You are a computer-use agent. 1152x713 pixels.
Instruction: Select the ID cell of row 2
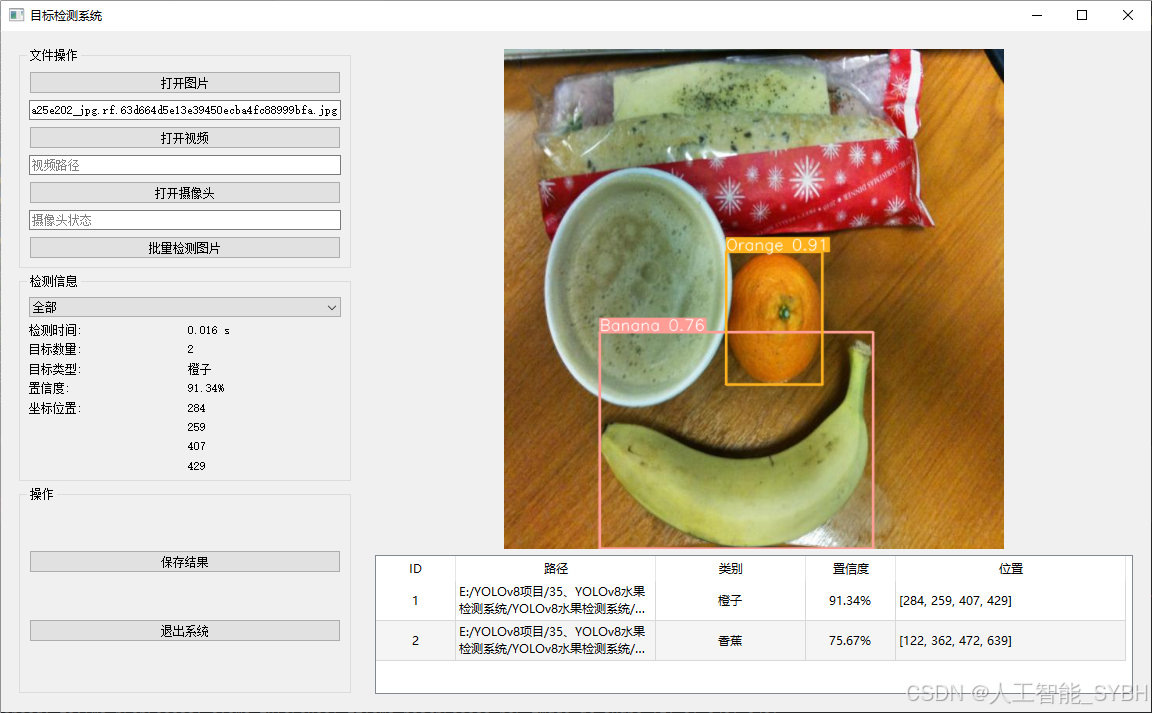click(x=415, y=640)
